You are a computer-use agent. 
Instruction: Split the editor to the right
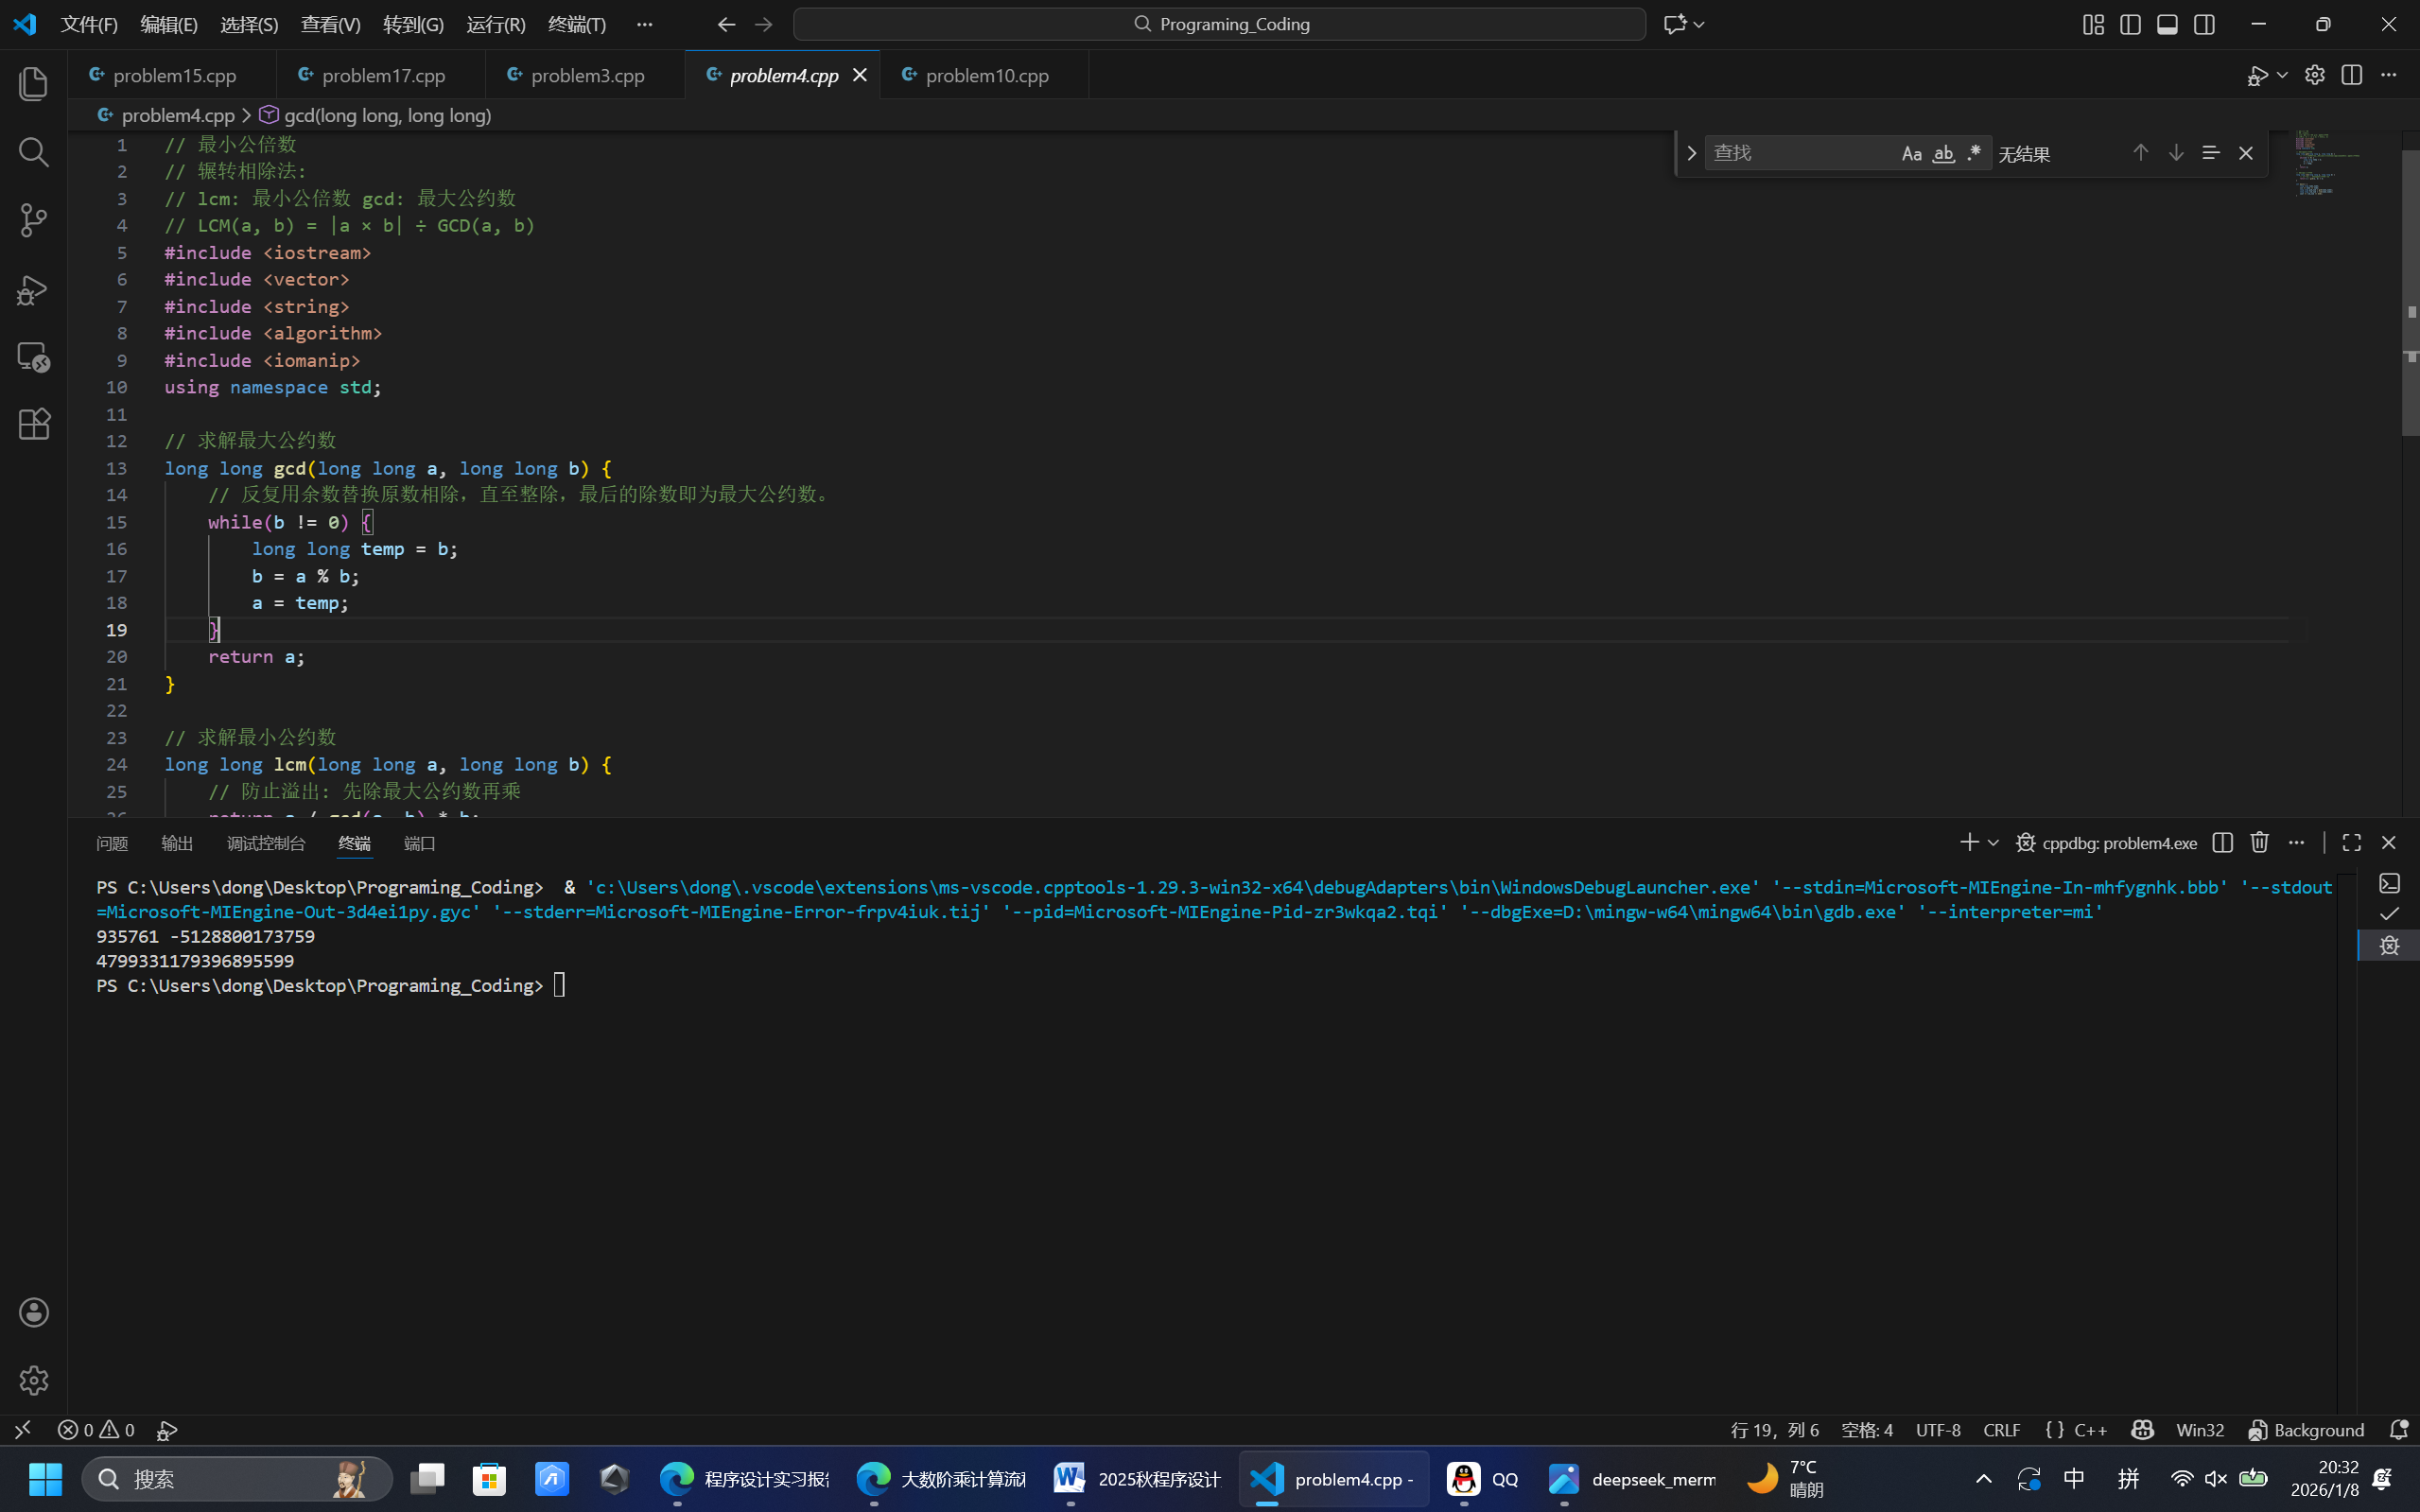[2351, 75]
